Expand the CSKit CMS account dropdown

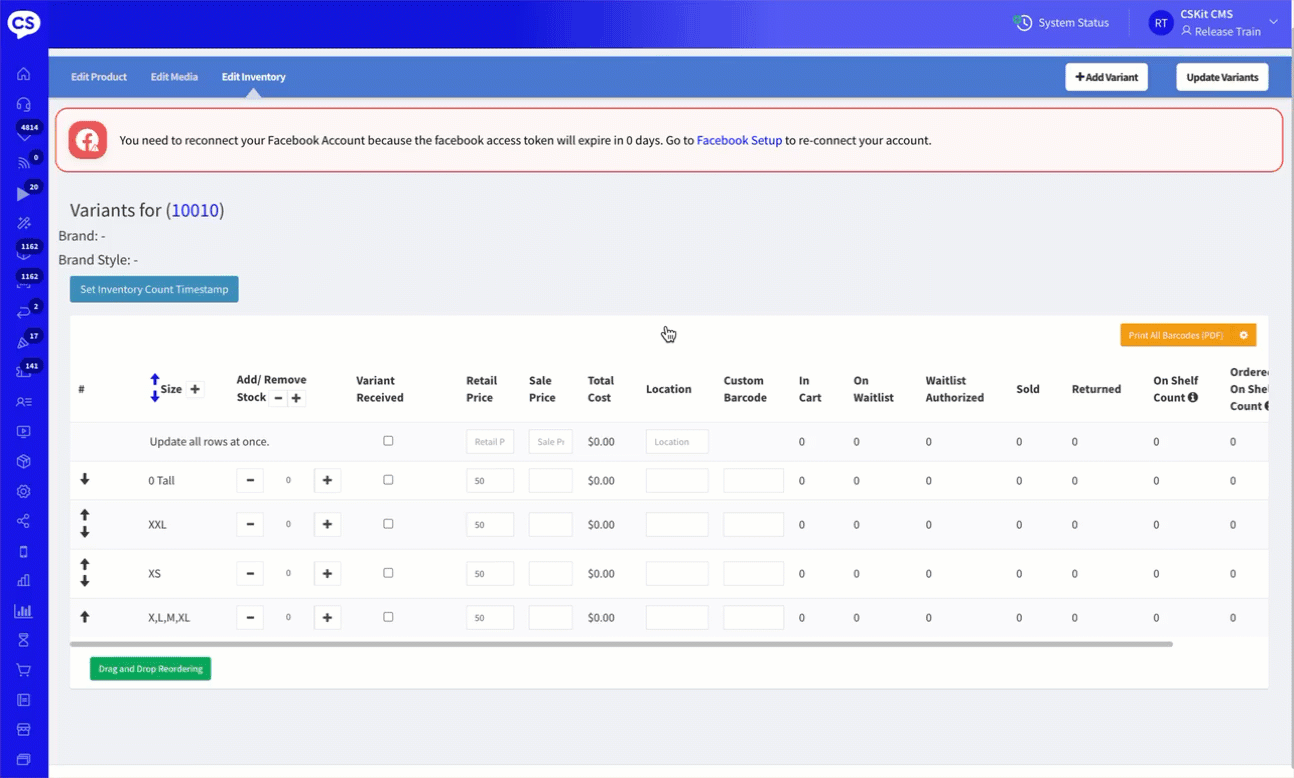point(1273,22)
